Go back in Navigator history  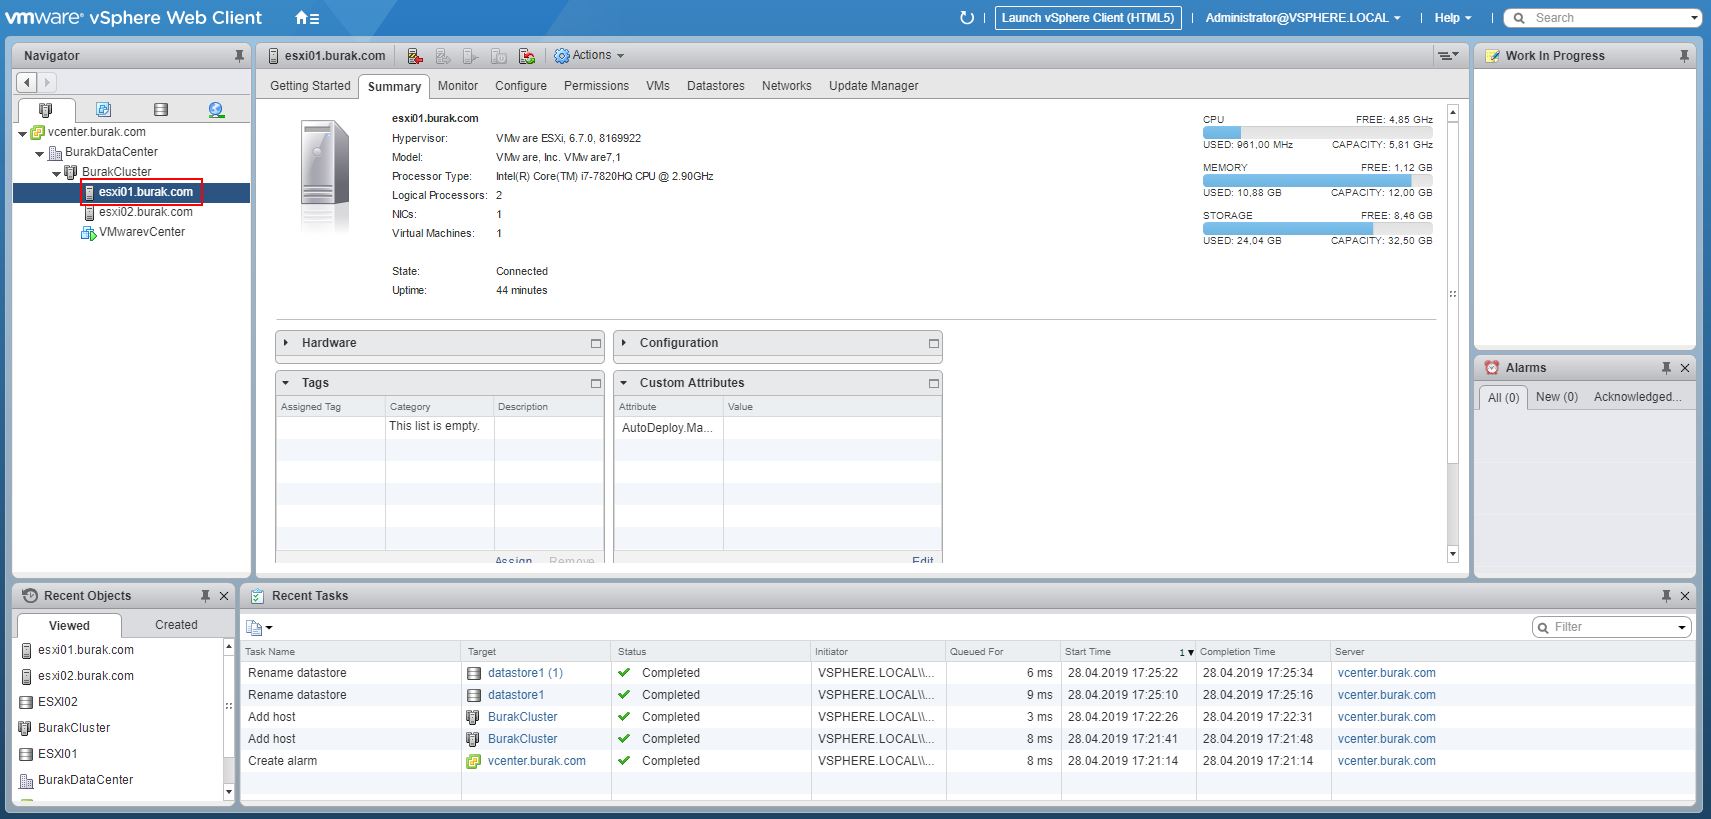[x=27, y=82]
